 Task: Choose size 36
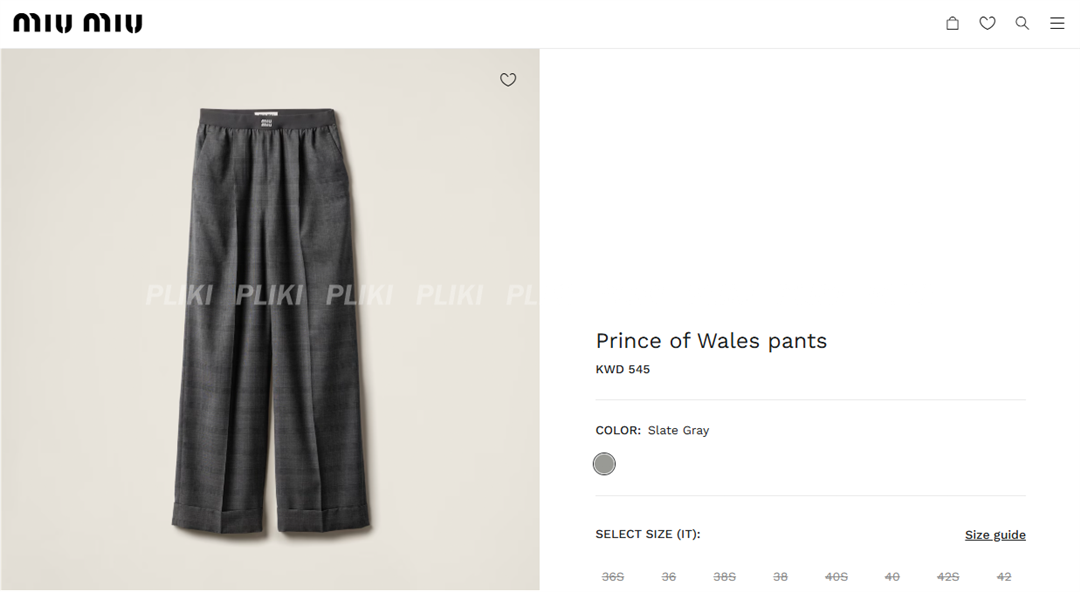[669, 577]
